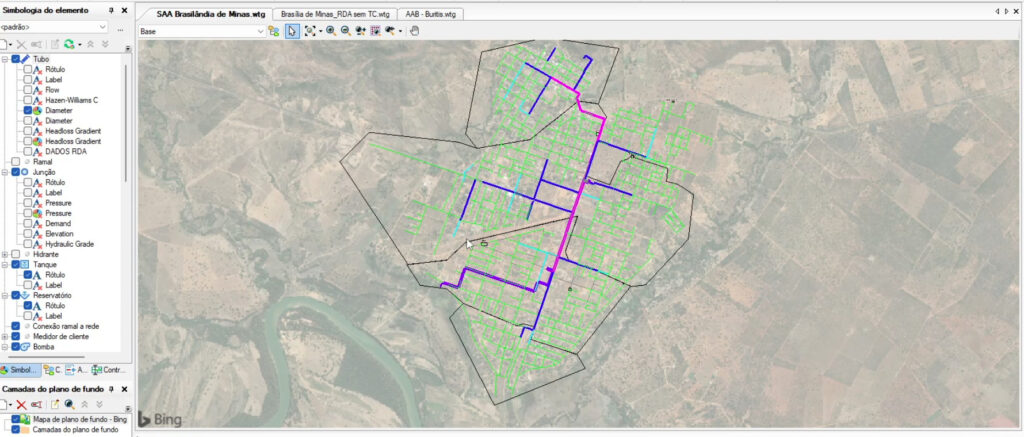Open the Contr... bottom panel tab

[x=108, y=370]
